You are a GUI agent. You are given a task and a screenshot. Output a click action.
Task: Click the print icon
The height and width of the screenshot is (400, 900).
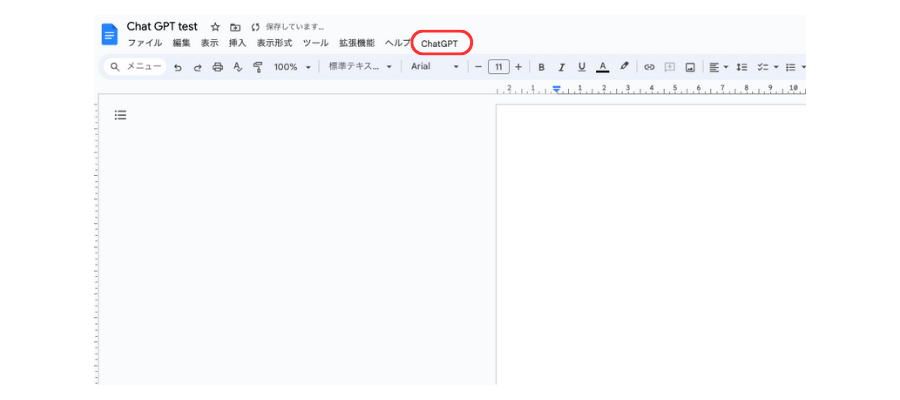coord(218,67)
